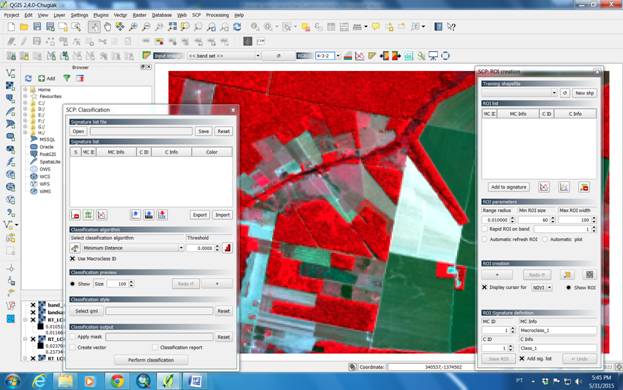
Task: Click the New shp button
Action: [584, 93]
